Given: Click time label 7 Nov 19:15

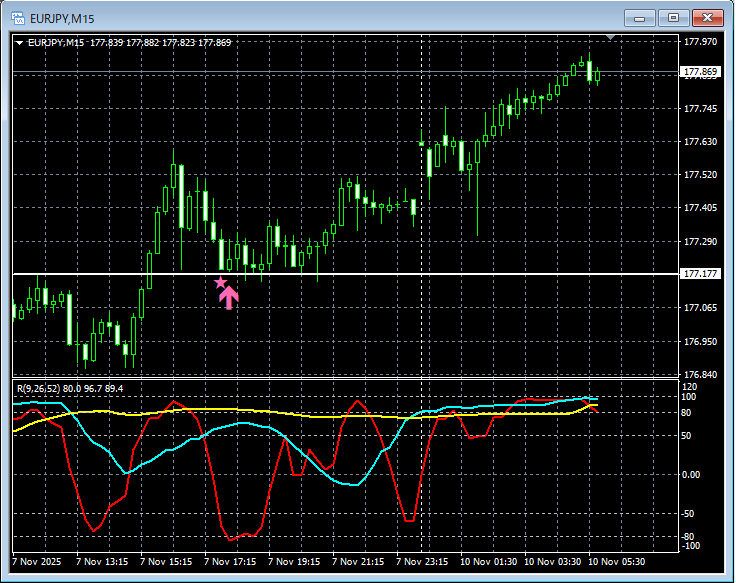Looking at the screenshot, I should [294, 562].
